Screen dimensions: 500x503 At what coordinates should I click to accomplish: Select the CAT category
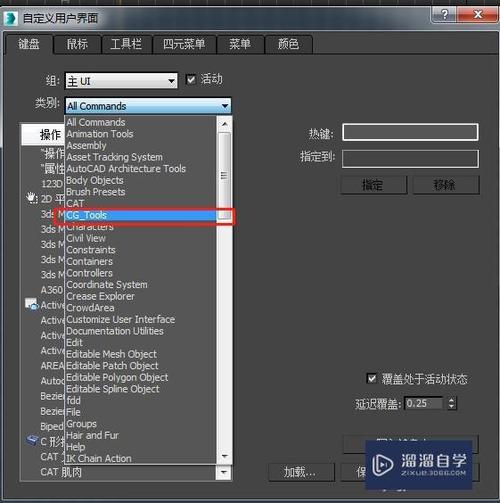coord(75,203)
